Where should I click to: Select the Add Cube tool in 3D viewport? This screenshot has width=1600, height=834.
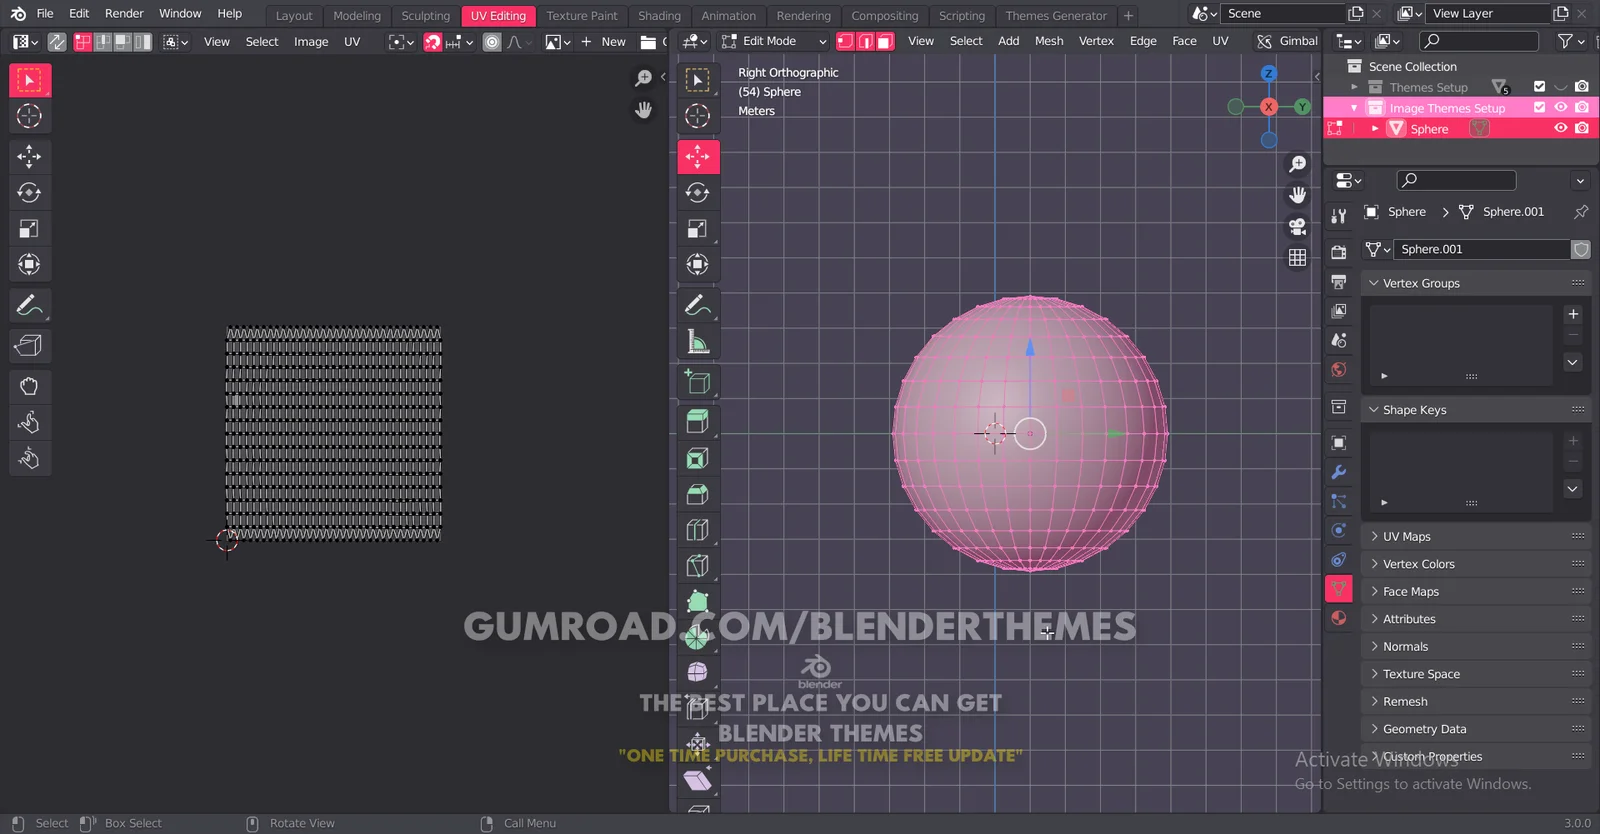[698, 382]
